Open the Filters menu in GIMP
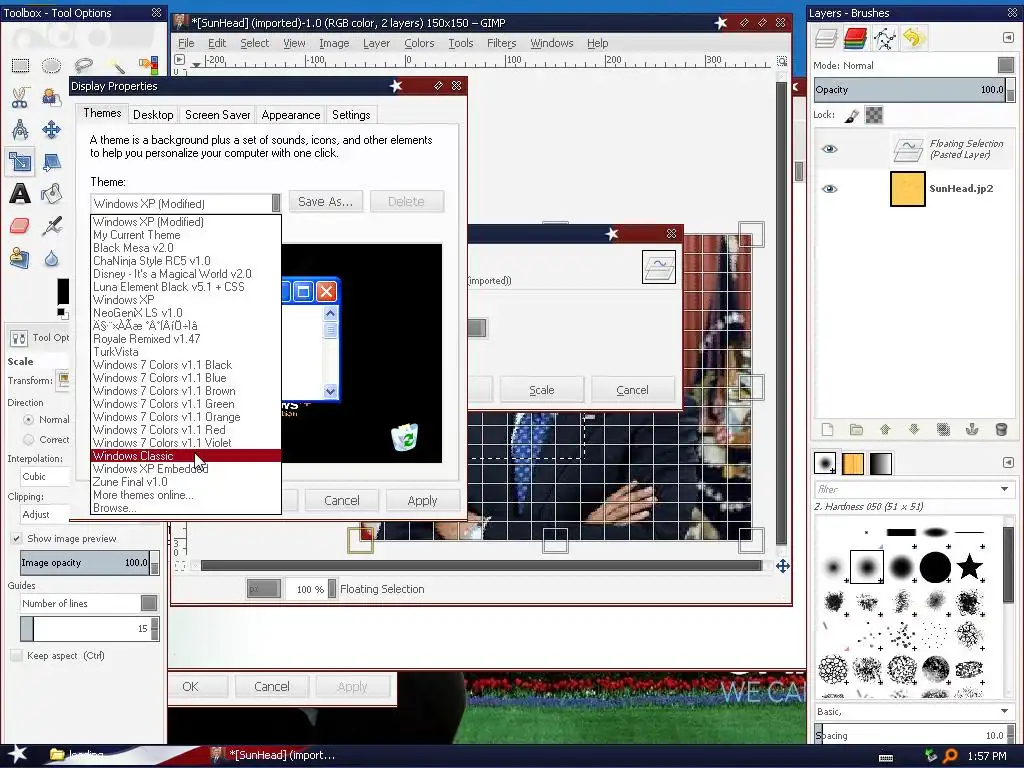 pyautogui.click(x=502, y=43)
